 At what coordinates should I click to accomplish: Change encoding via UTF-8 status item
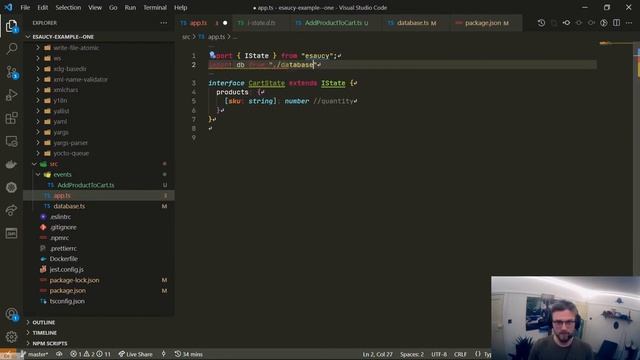(x=439, y=354)
